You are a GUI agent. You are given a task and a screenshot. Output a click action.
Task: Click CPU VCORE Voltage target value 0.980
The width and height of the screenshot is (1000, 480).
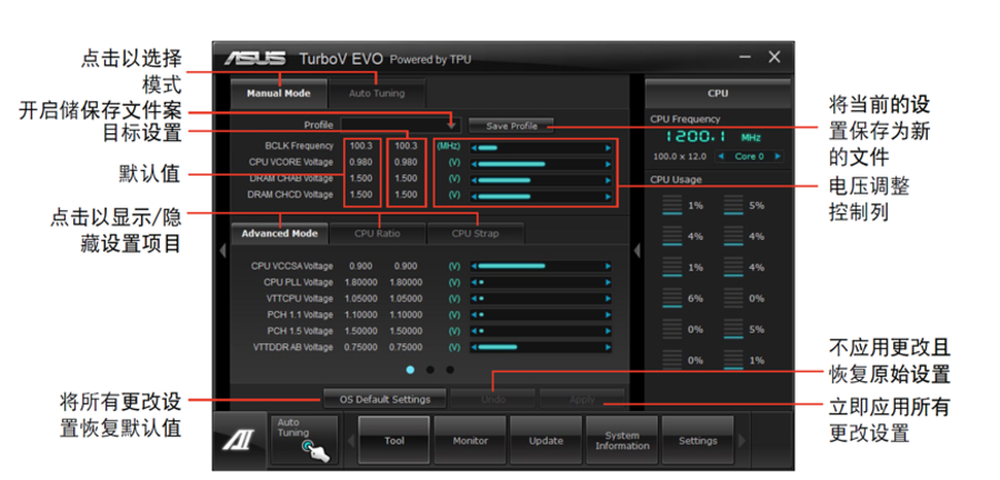pyautogui.click(x=406, y=162)
